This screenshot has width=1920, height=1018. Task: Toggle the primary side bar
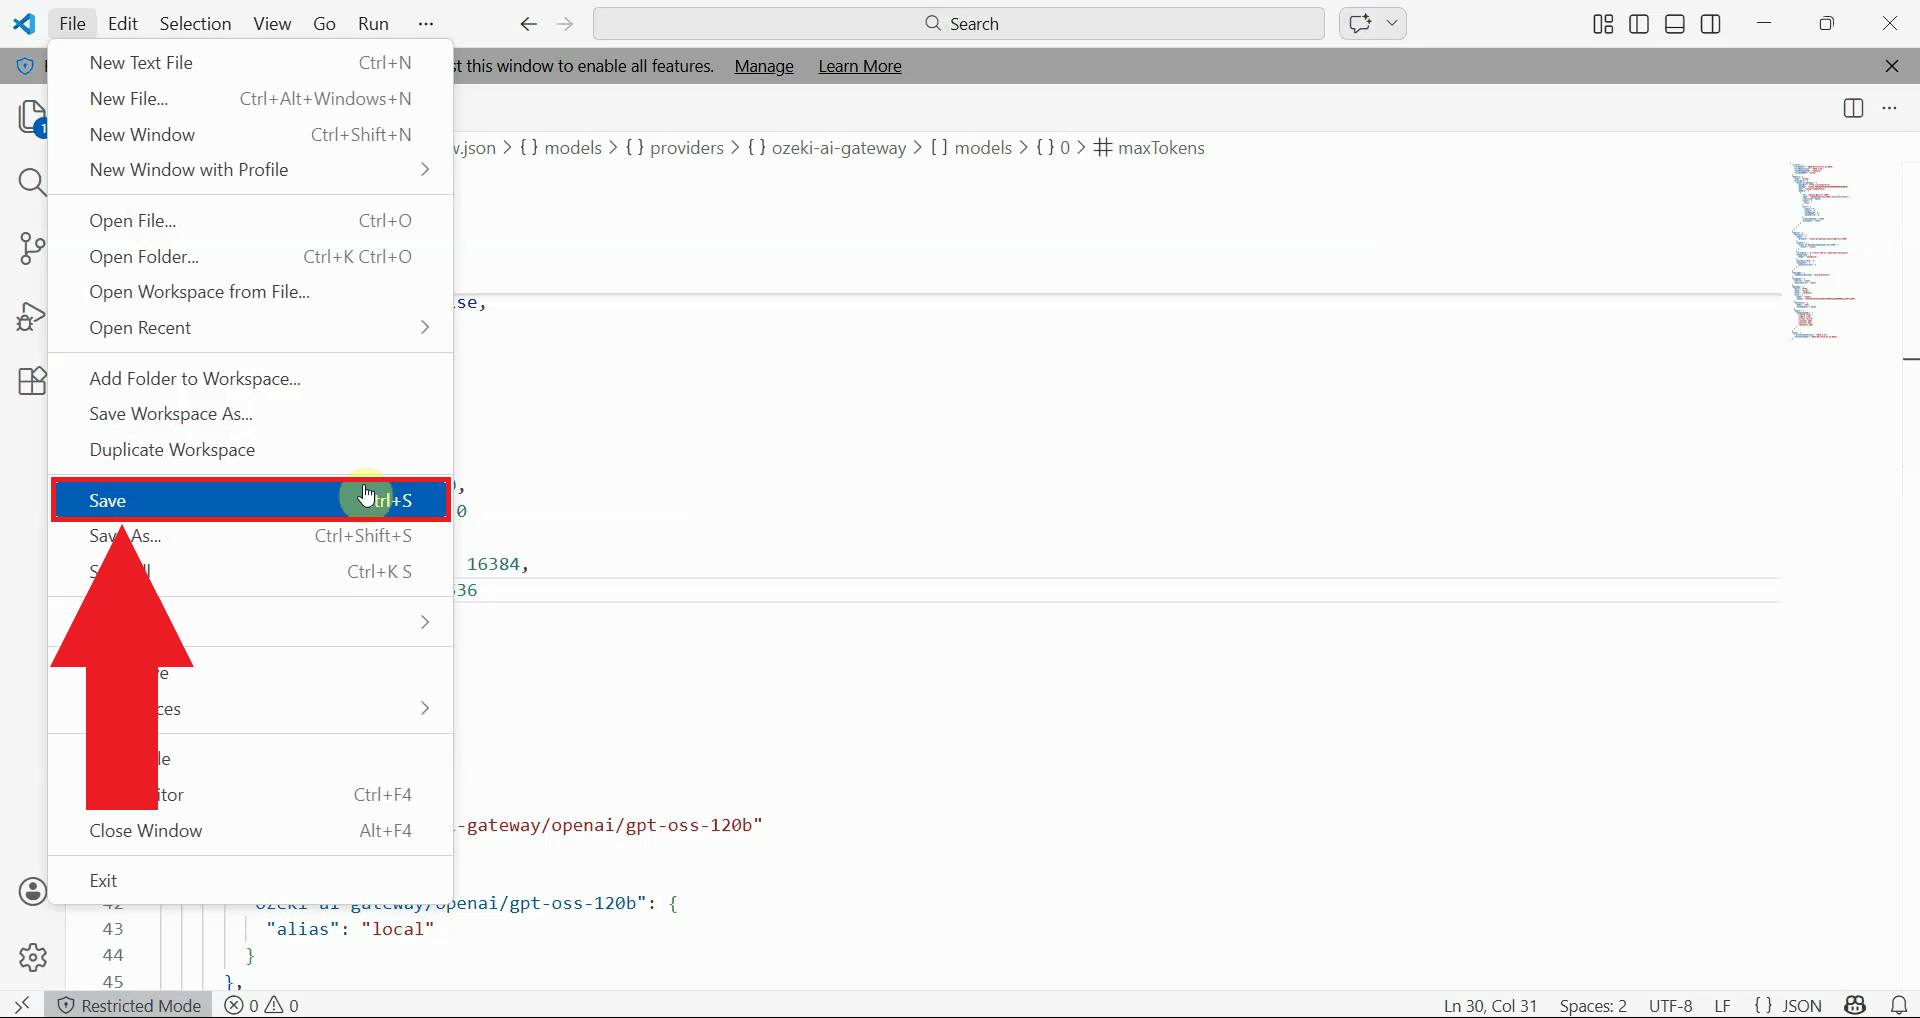pos(1639,24)
